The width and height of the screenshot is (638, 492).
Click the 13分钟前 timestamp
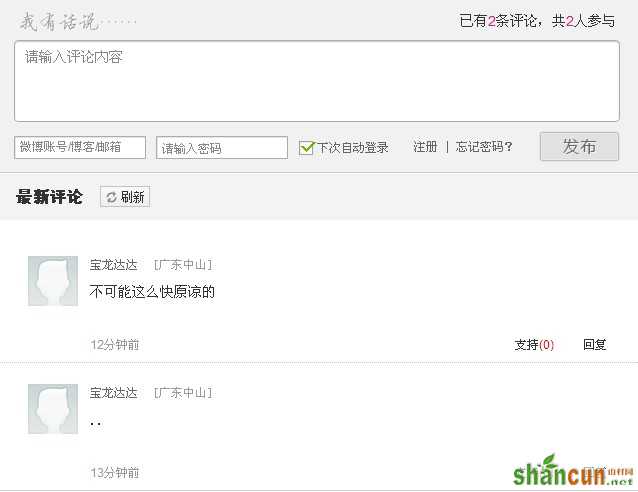tap(115, 472)
